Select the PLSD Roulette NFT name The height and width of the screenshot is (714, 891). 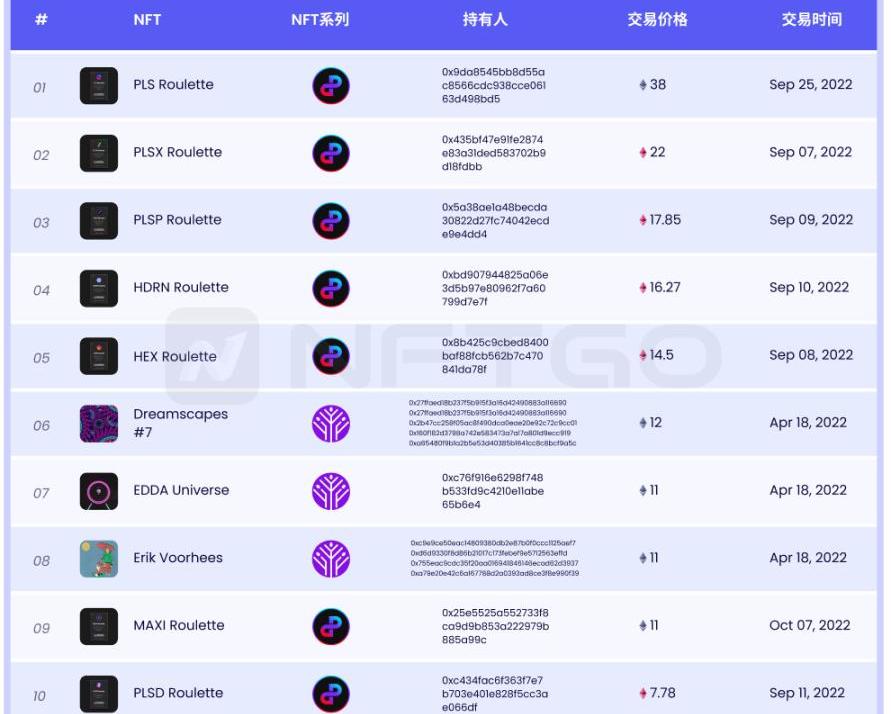(x=178, y=693)
